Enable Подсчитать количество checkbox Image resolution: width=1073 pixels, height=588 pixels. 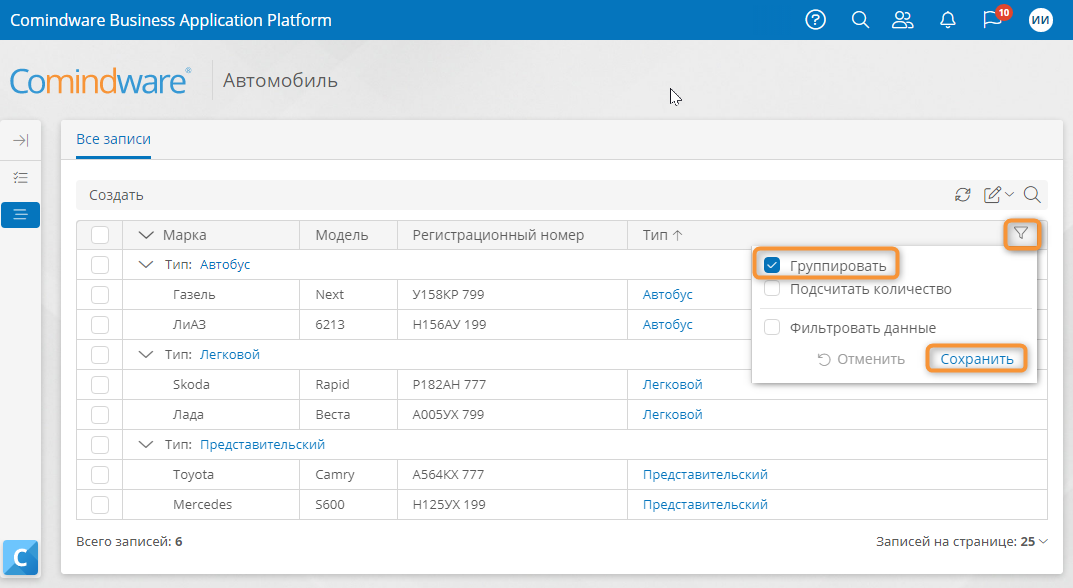point(772,289)
